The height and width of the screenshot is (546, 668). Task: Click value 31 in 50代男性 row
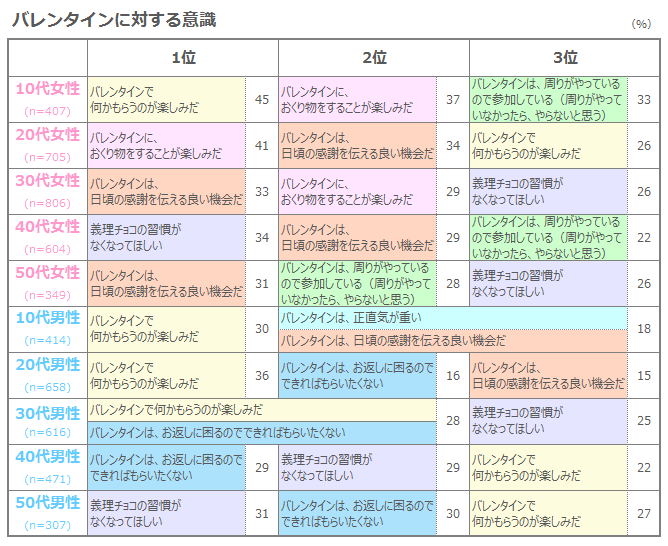pos(262,514)
